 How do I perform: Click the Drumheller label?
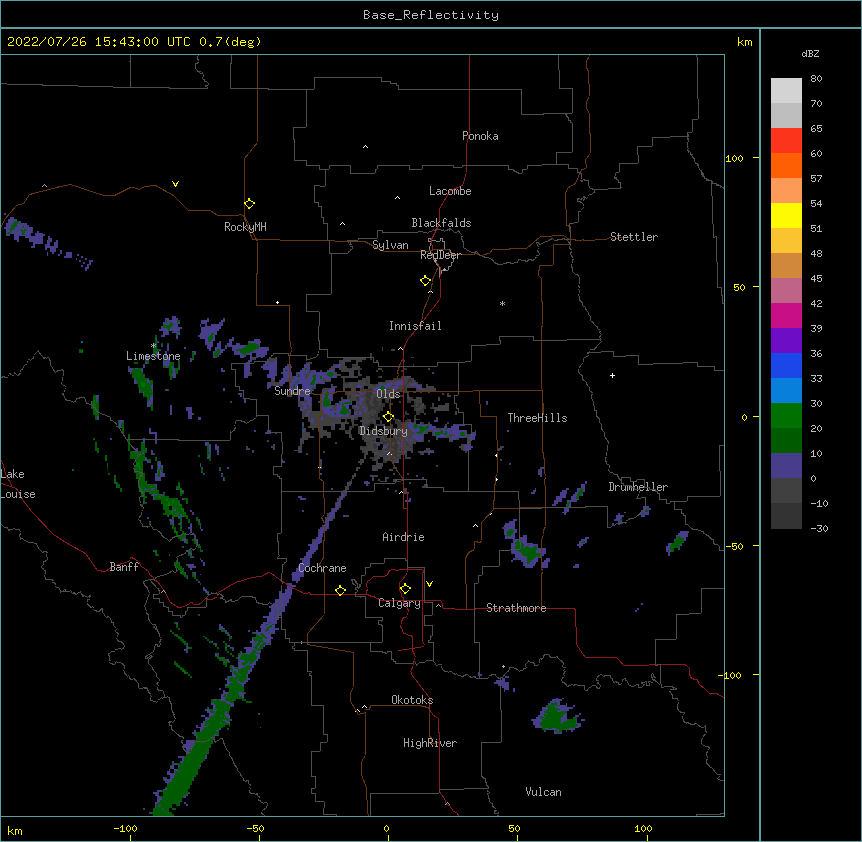(x=638, y=487)
